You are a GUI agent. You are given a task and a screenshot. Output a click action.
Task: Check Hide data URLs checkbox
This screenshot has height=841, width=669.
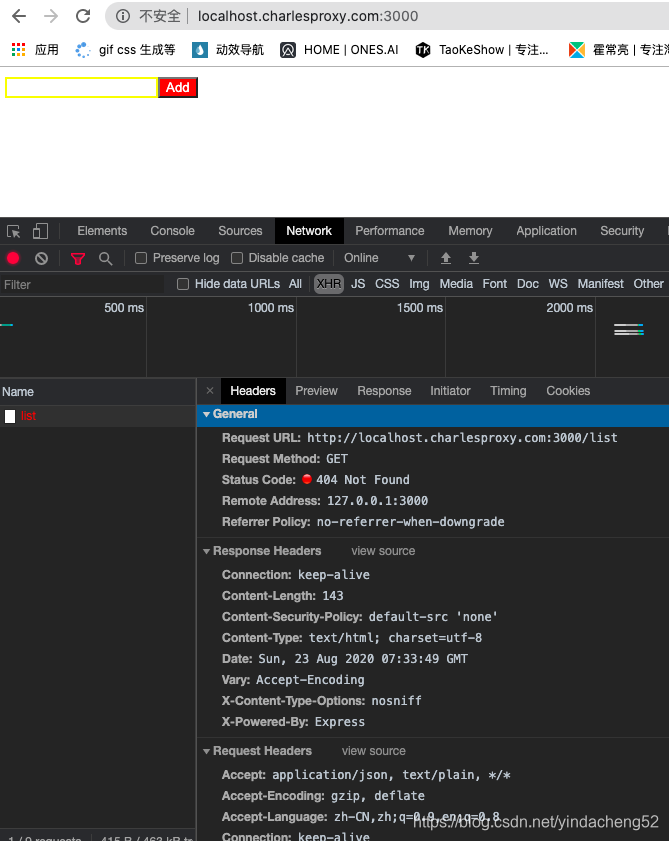183,284
